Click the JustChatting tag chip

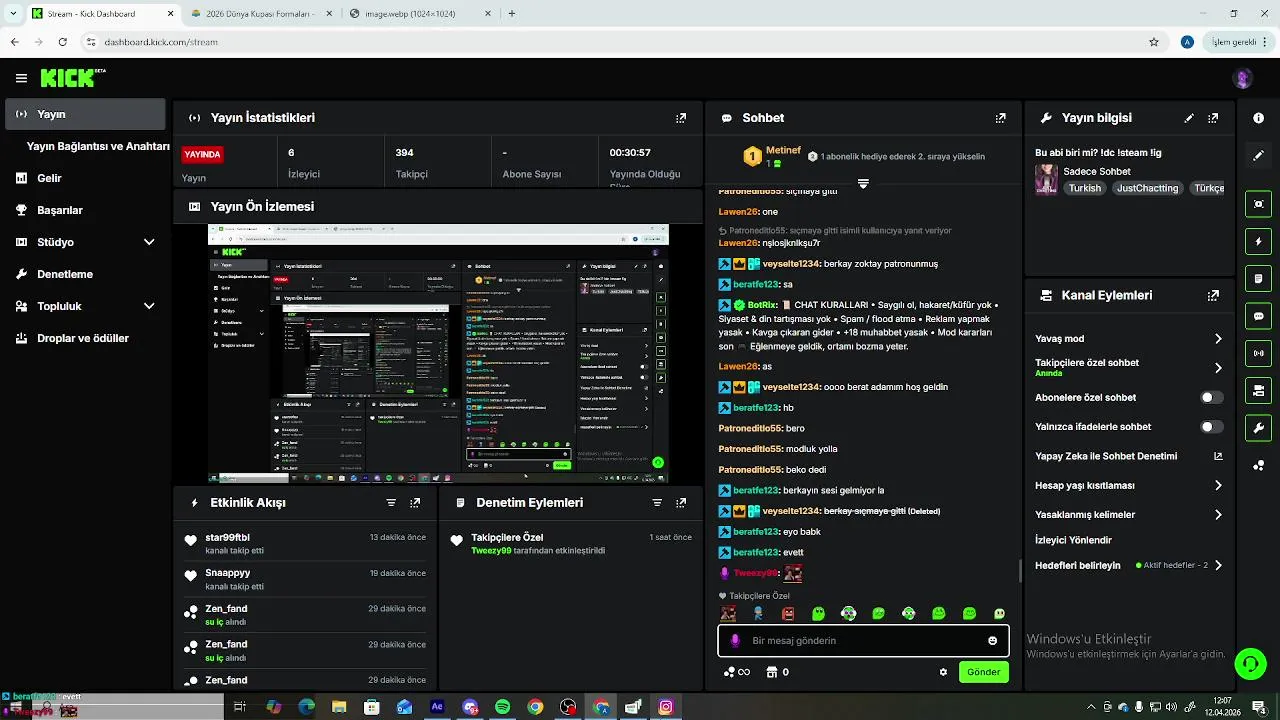coord(1148,188)
